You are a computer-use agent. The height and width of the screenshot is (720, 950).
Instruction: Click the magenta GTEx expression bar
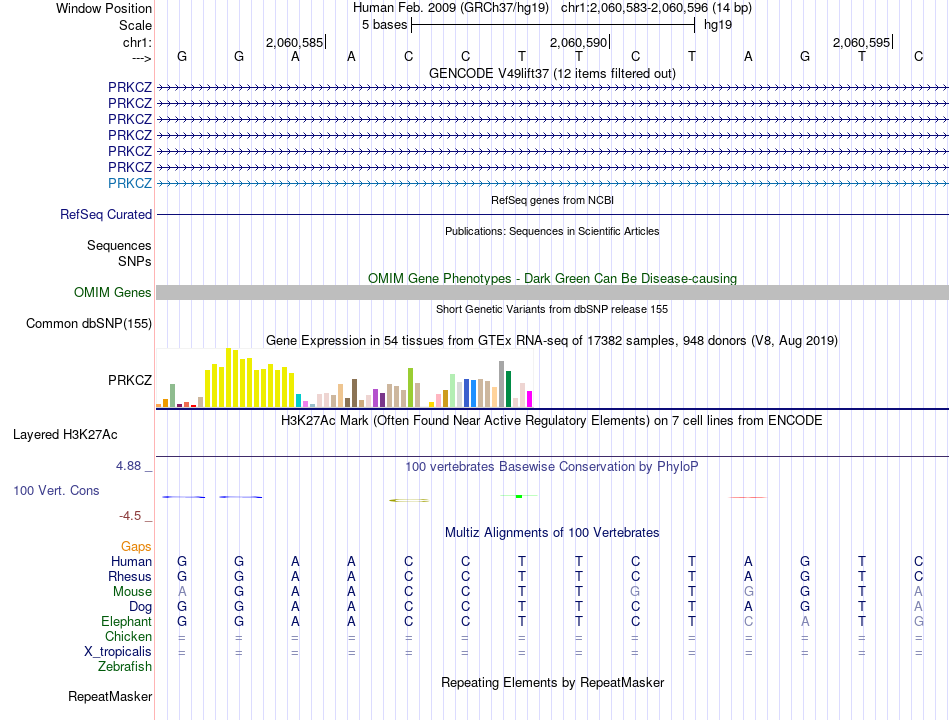click(530, 399)
